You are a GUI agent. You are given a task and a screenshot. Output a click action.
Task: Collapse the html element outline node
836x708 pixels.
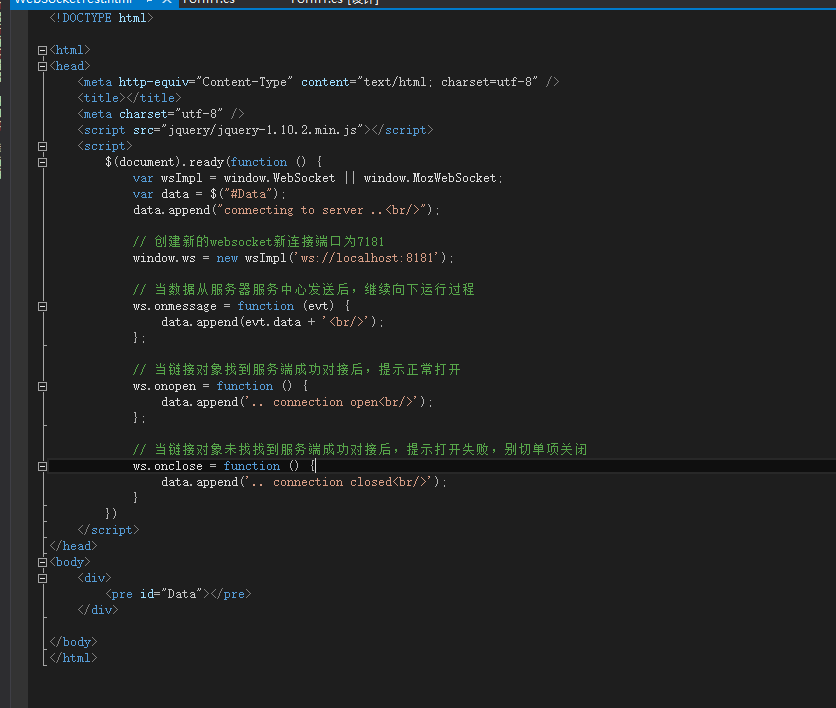pyautogui.click(x=41, y=50)
